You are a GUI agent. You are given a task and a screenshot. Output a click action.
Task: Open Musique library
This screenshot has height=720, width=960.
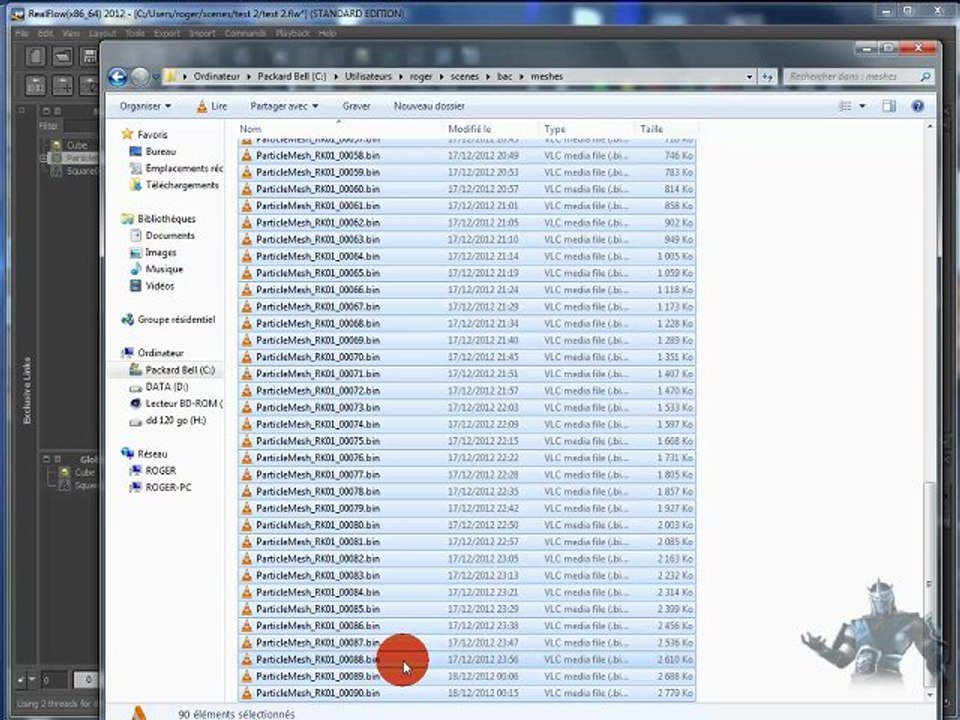coord(163,269)
